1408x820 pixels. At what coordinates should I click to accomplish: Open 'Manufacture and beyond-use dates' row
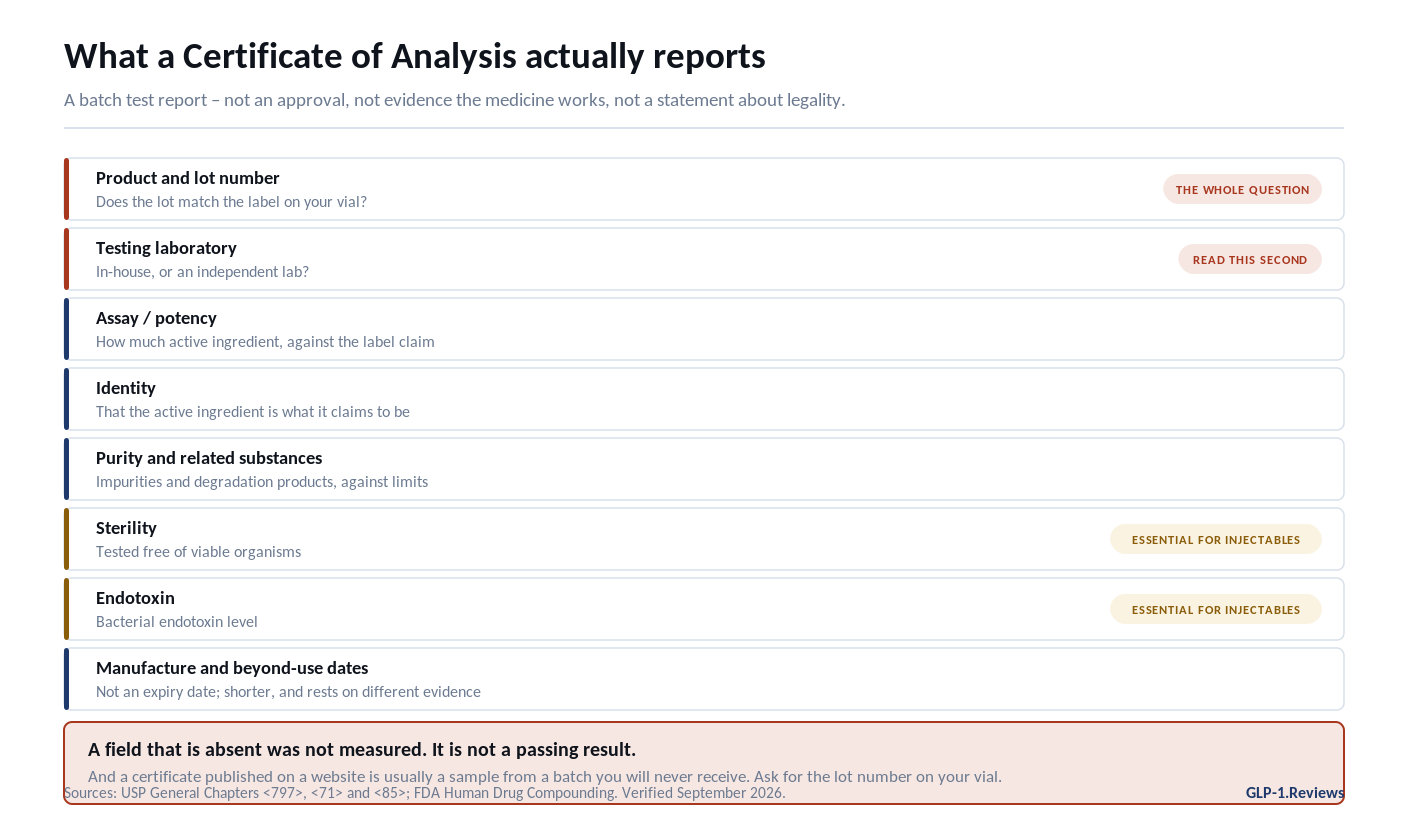(x=704, y=679)
